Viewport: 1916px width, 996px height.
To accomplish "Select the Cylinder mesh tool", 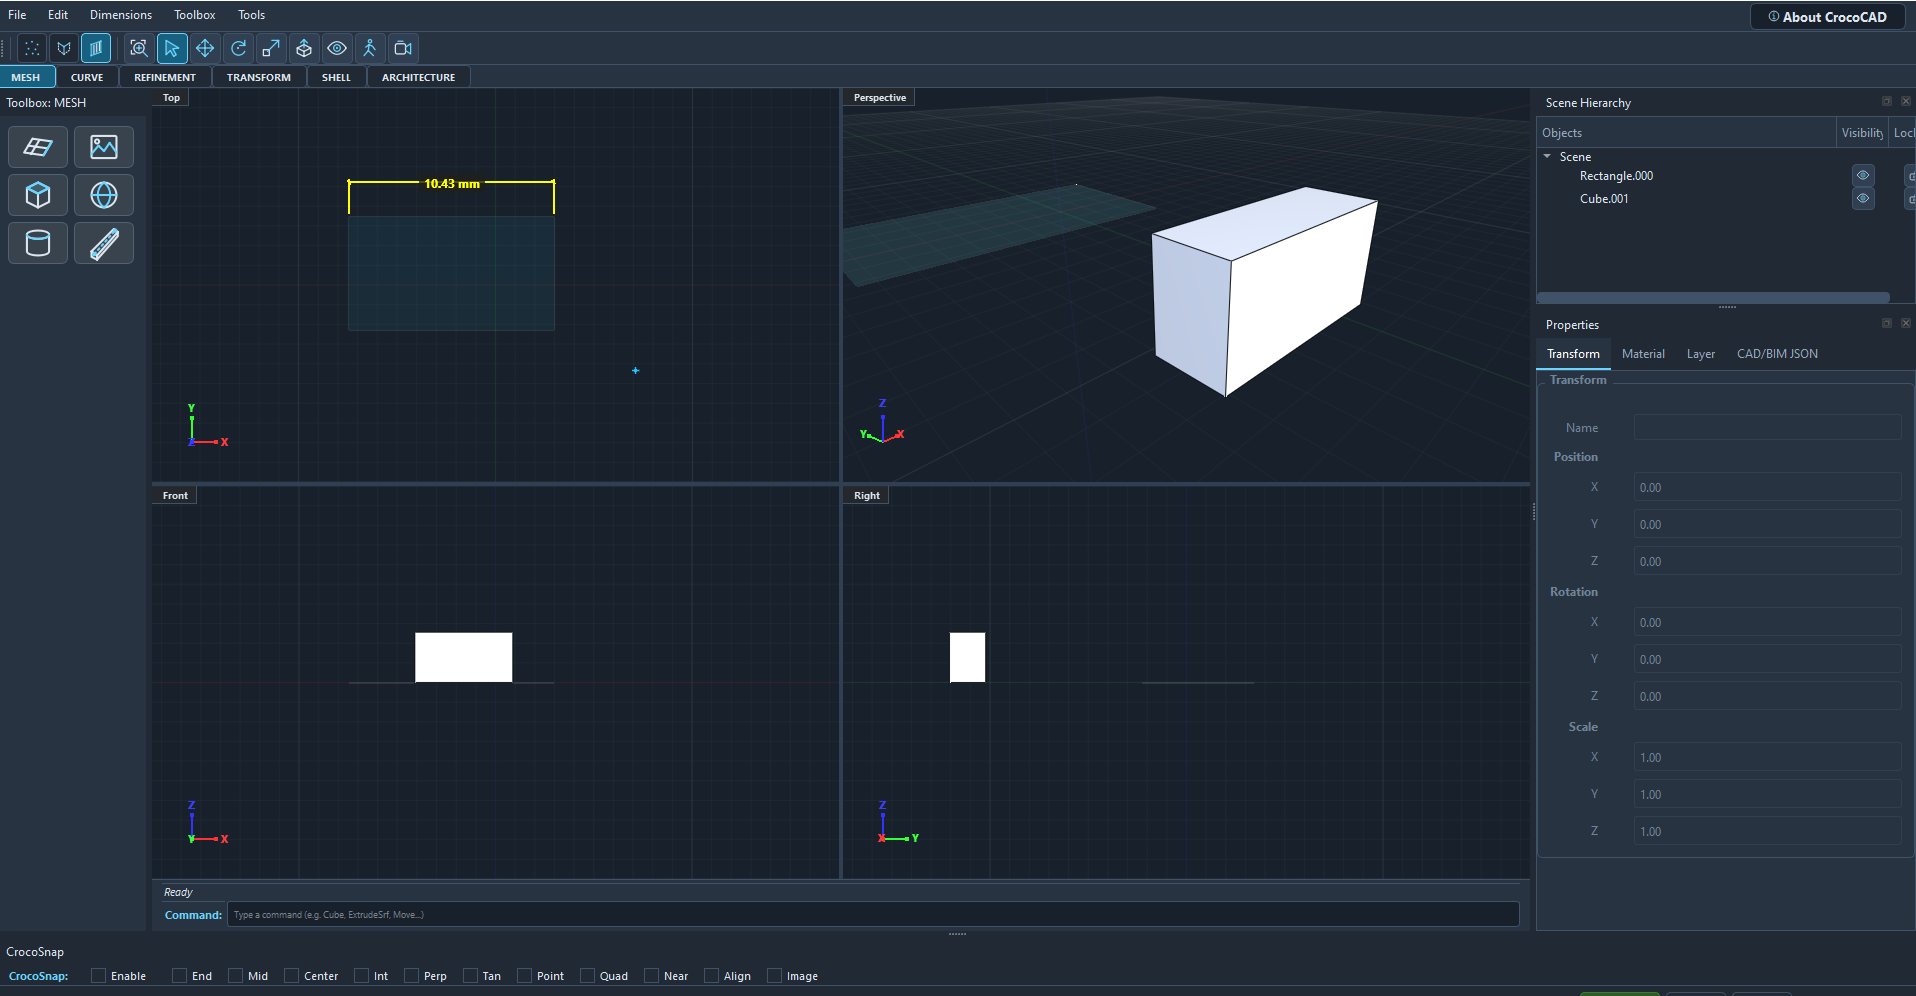I will [x=38, y=243].
